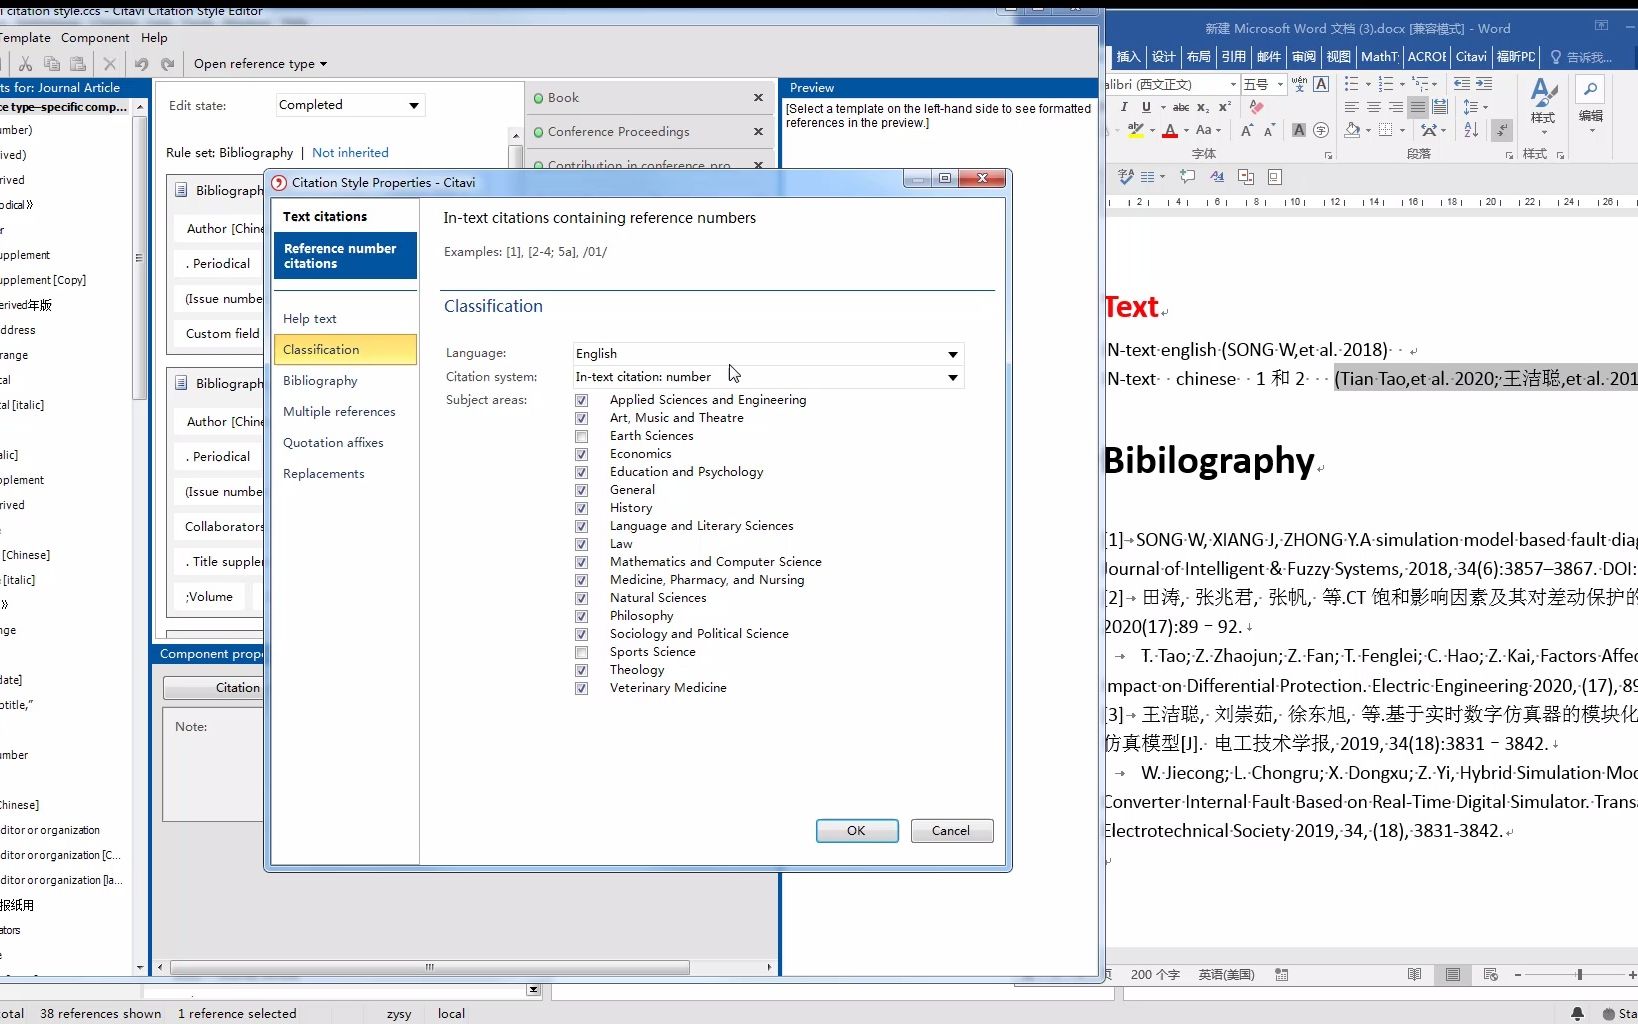Viewport: 1638px width, 1024px height.
Task: Apply superscript in Word ribbon
Action: [1224, 107]
